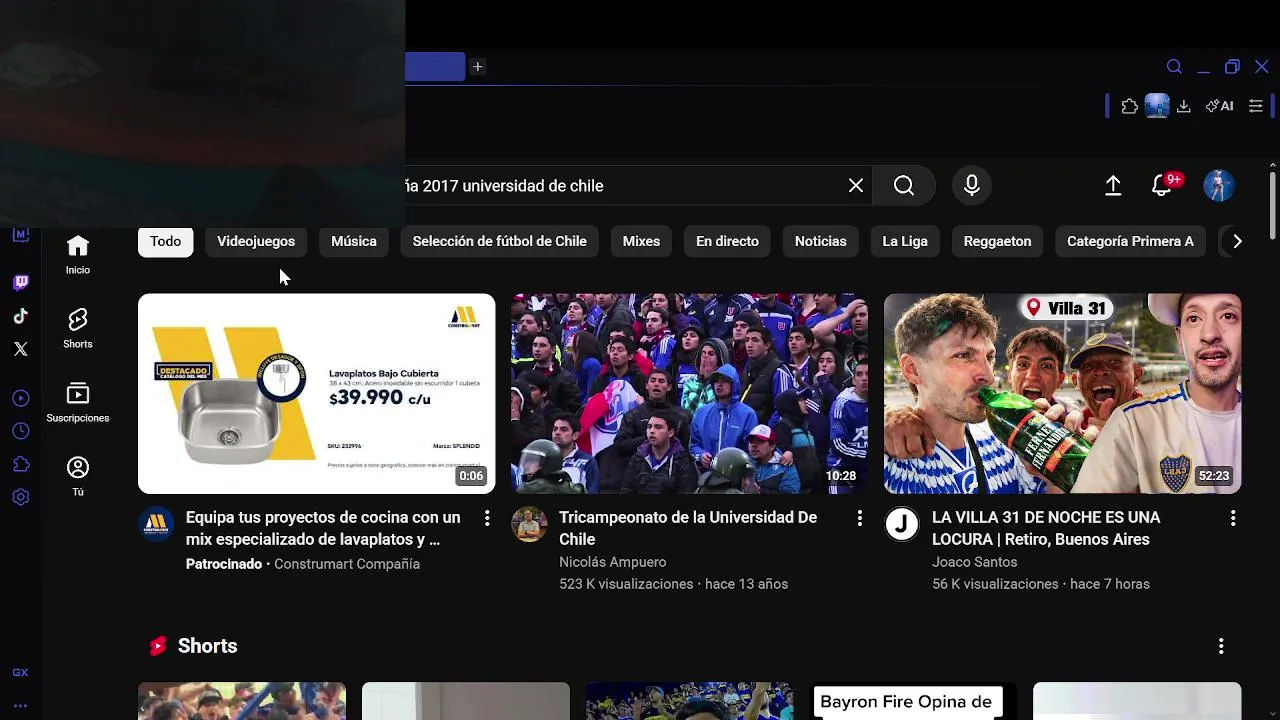This screenshot has width=1280, height=720.
Task: Open the YouTube account avatar menu
Action: [x=1219, y=186]
